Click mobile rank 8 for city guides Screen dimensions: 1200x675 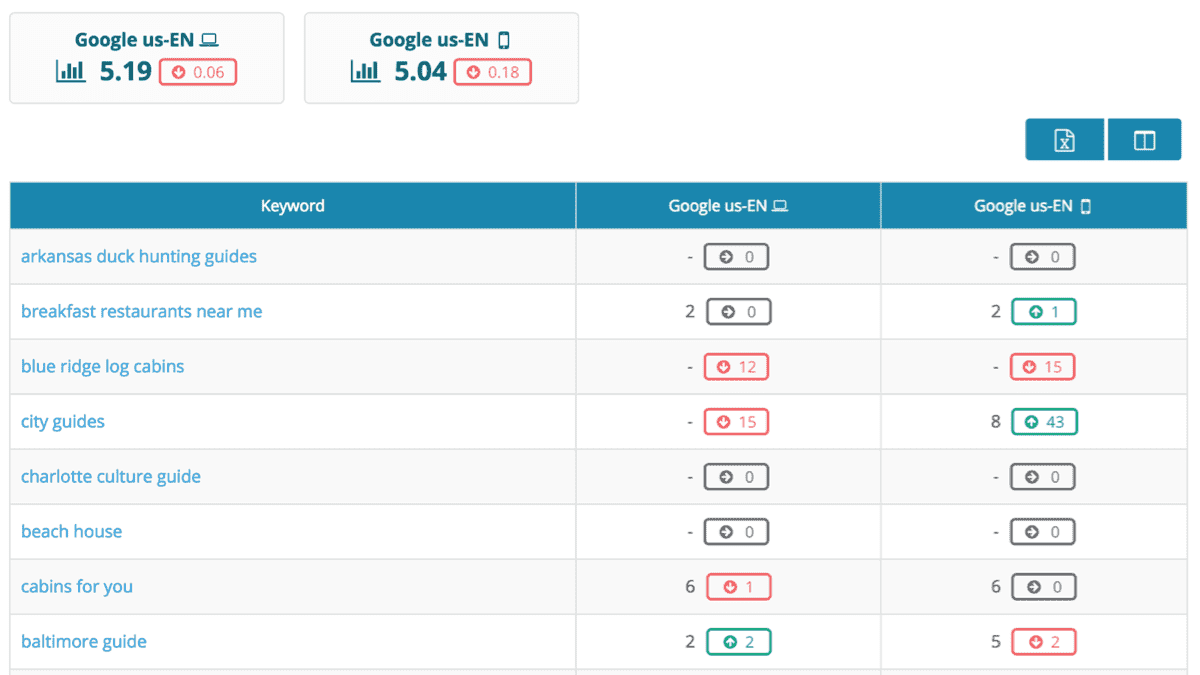point(996,422)
